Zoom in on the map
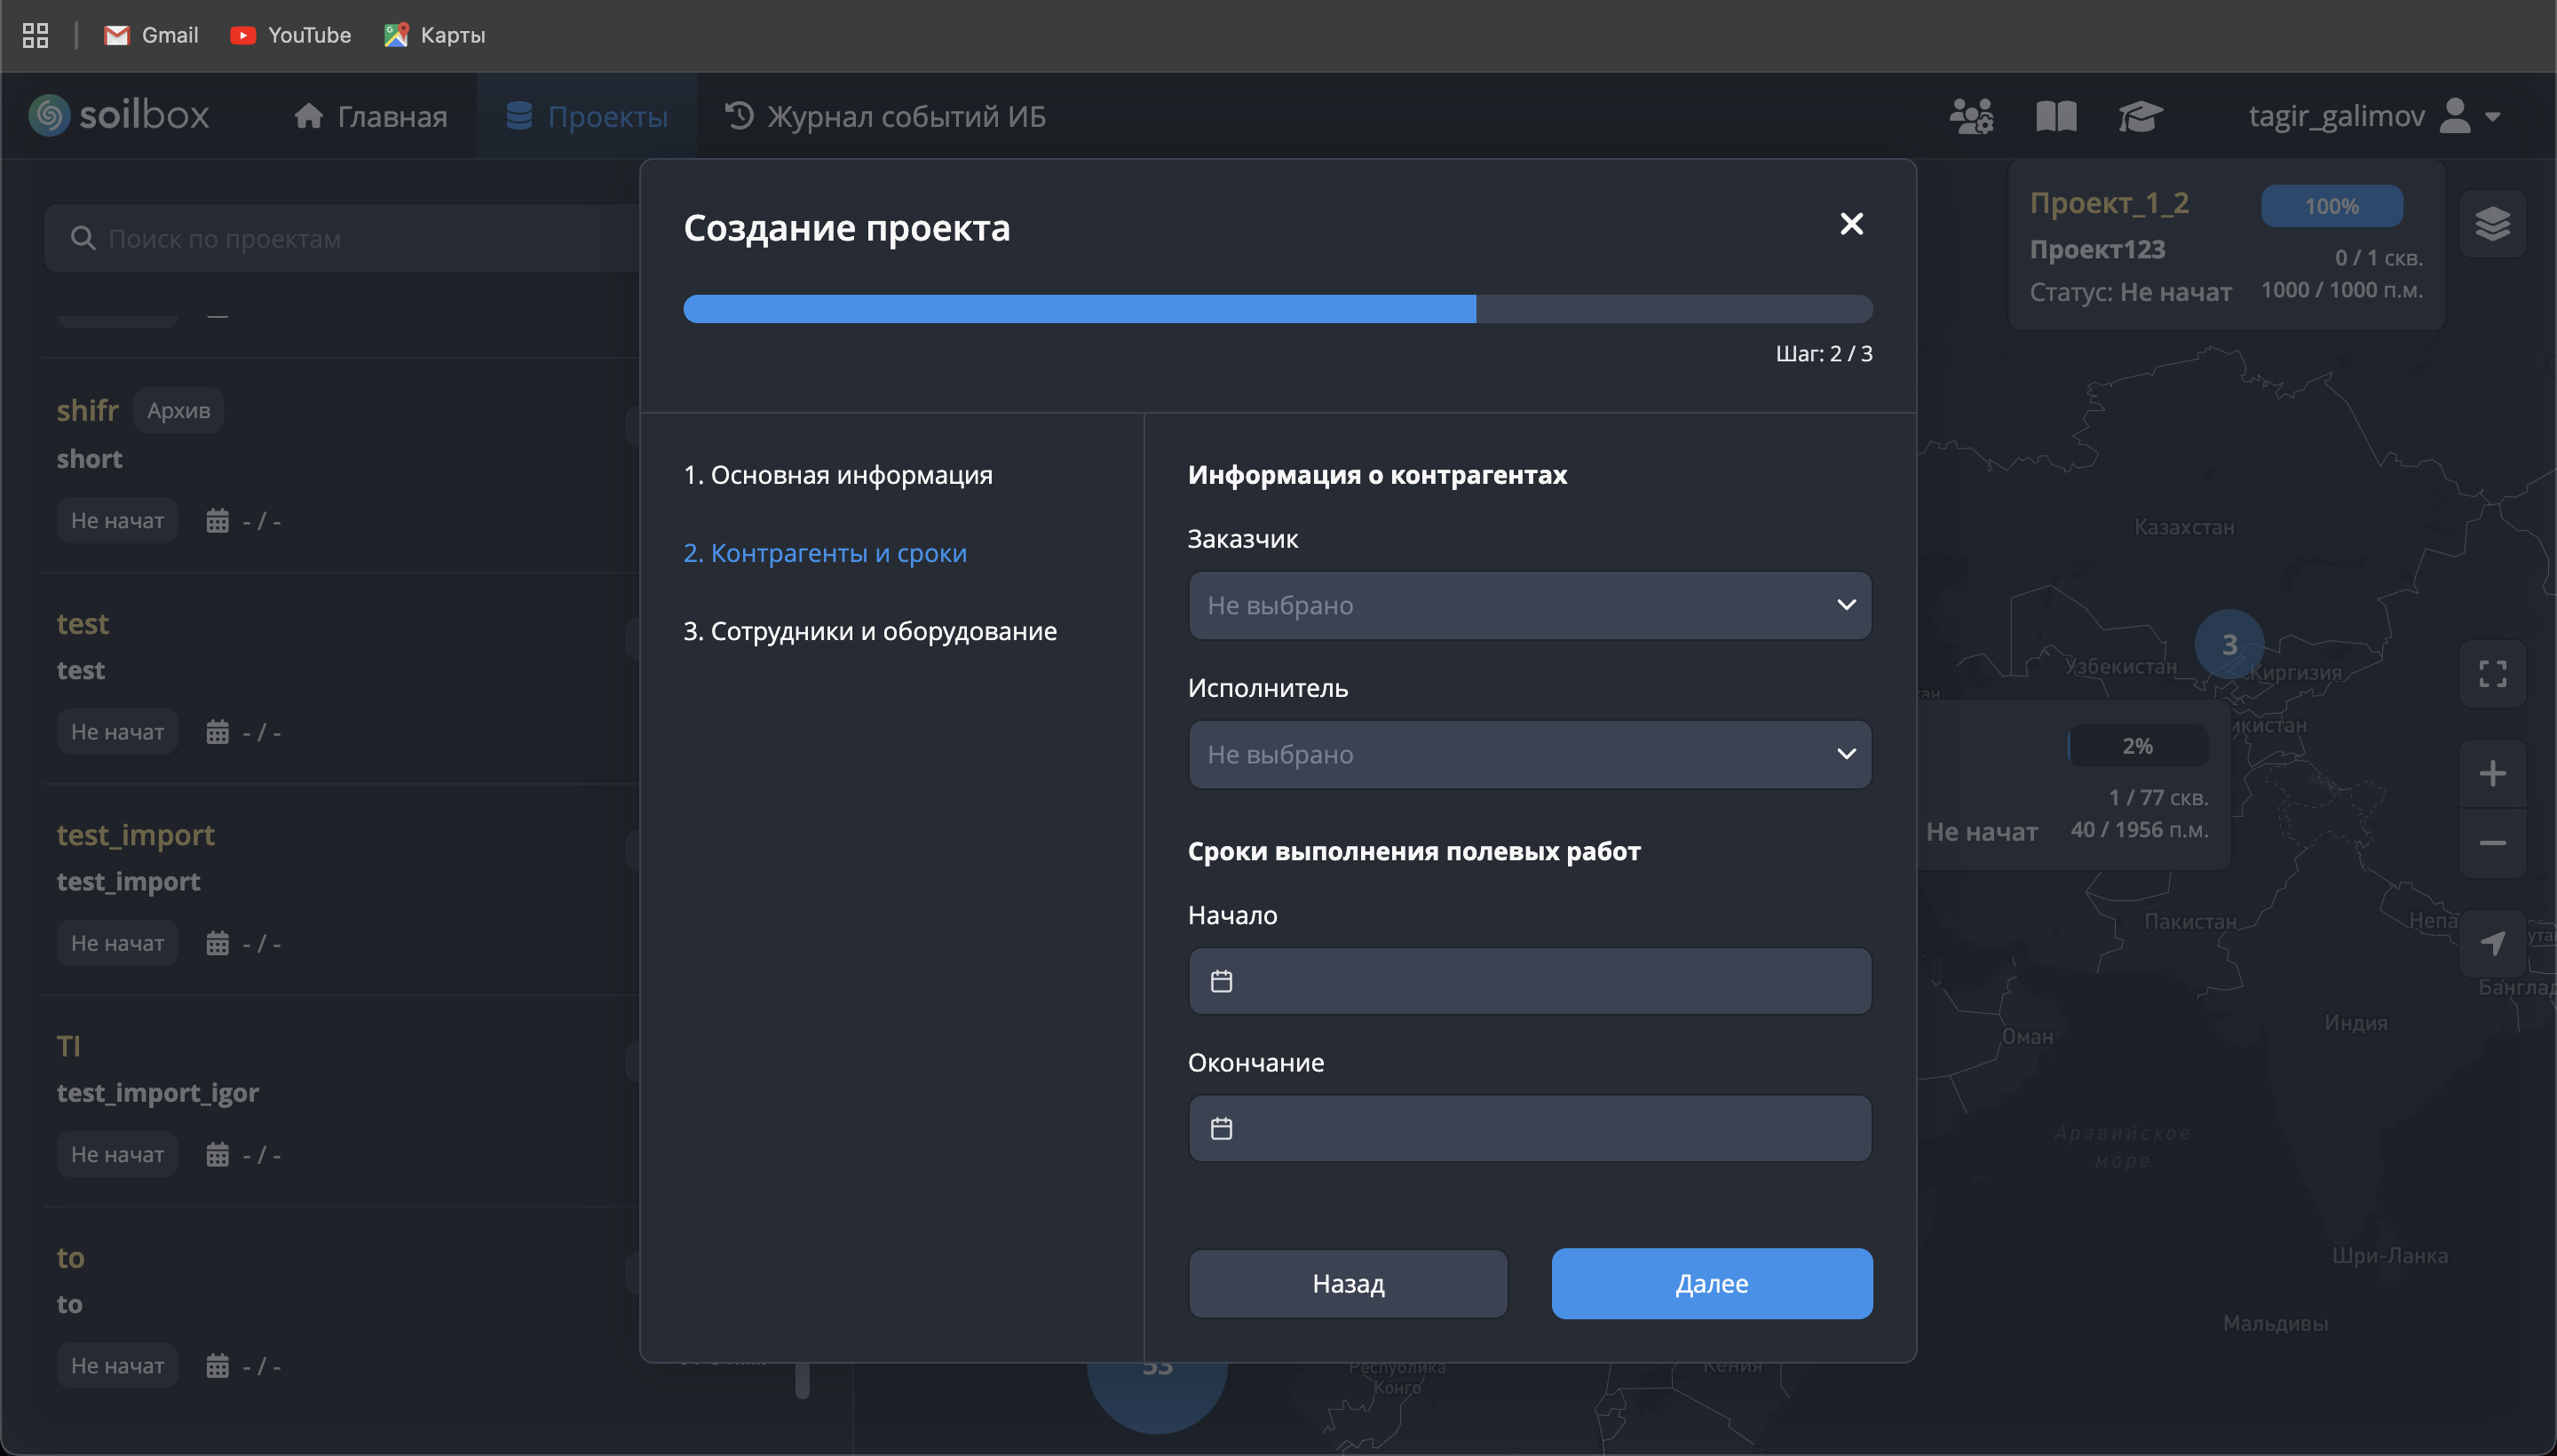Viewport: 2557px width, 1456px height. coord(2491,773)
